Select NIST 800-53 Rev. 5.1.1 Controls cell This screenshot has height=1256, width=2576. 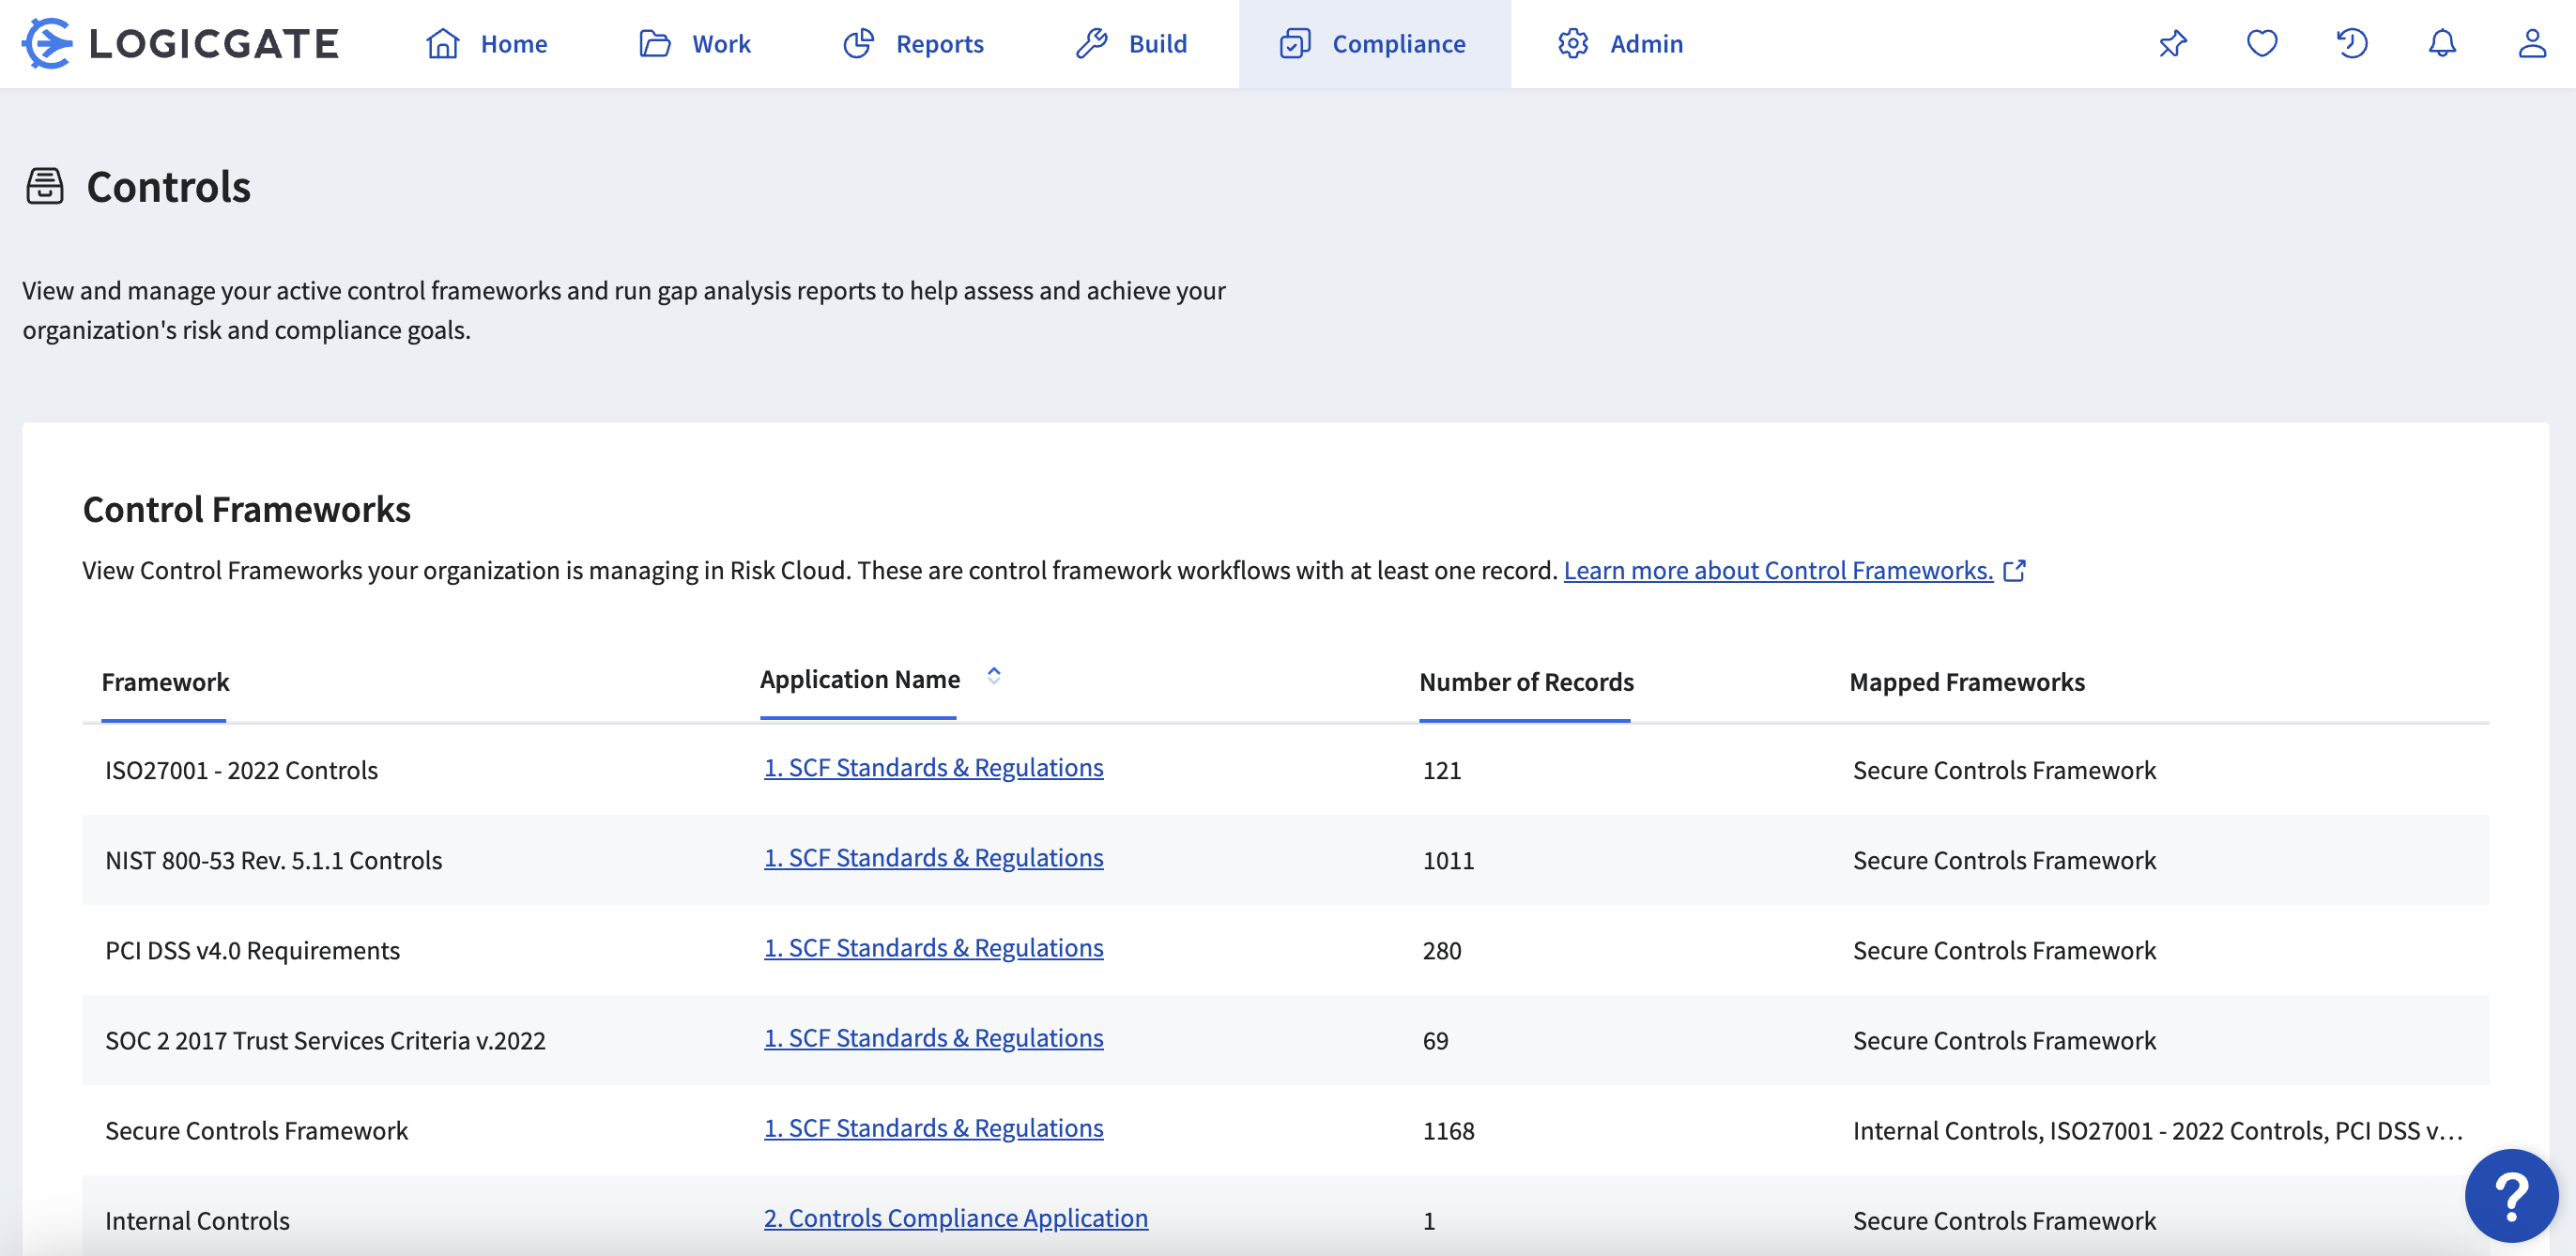pos(273,860)
